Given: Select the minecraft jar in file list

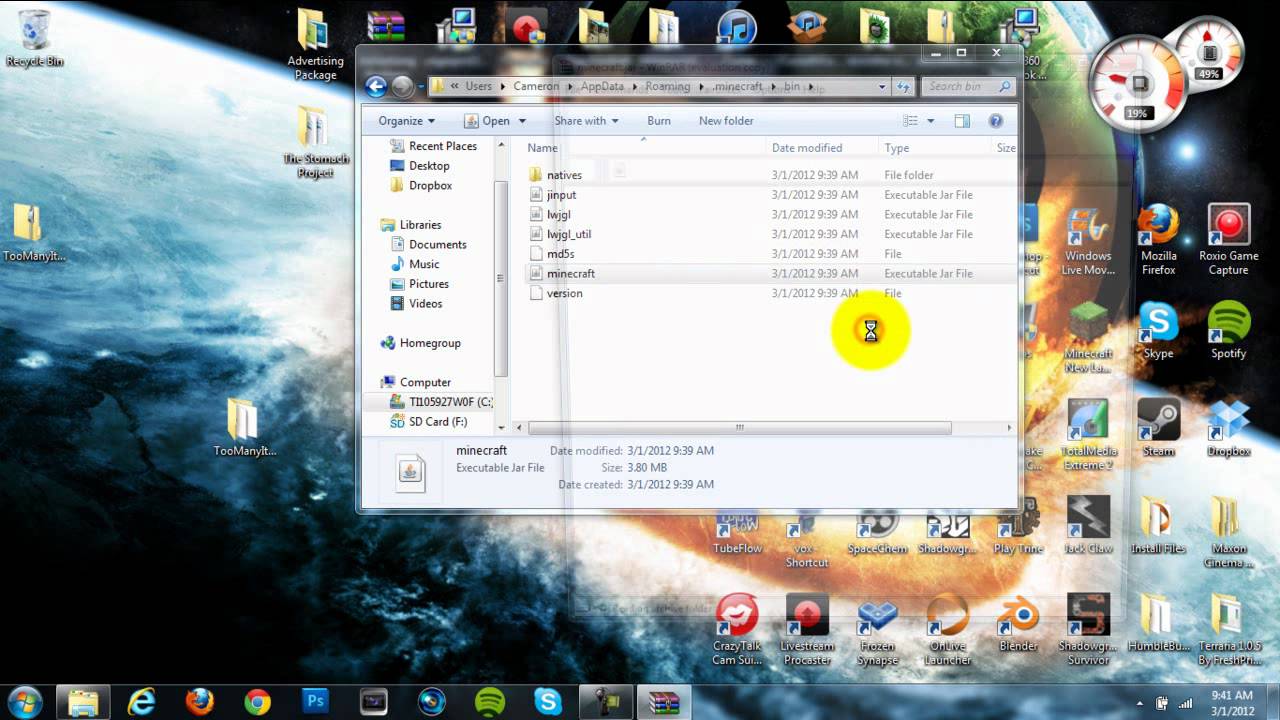Looking at the screenshot, I should 570,273.
